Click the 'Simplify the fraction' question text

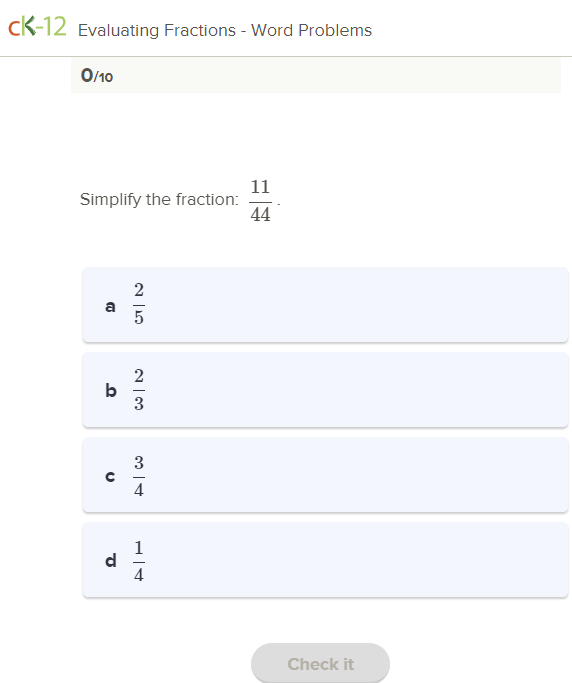pyautogui.click(x=159, y=199)
